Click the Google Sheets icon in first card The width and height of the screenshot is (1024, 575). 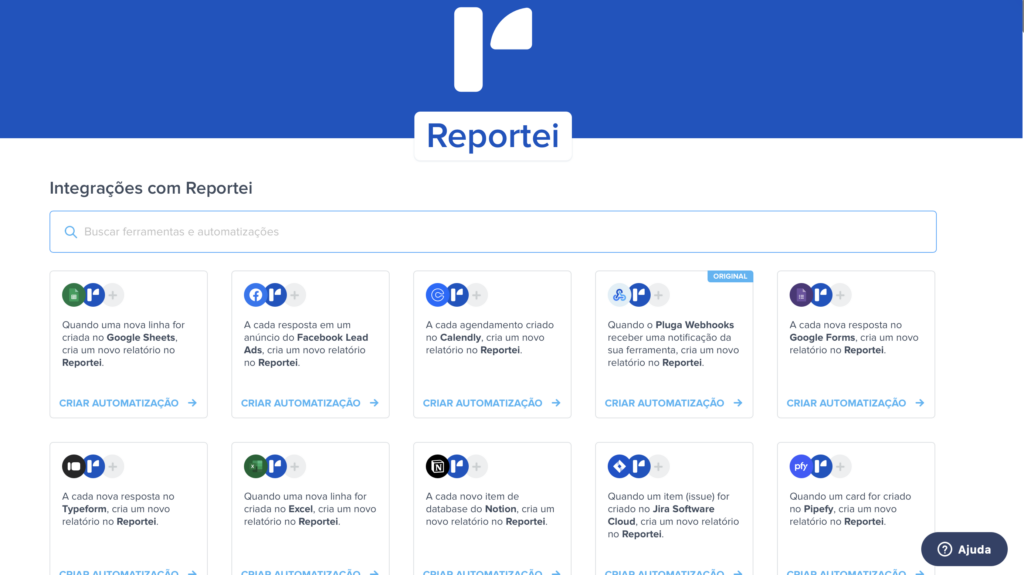(73, 295)
